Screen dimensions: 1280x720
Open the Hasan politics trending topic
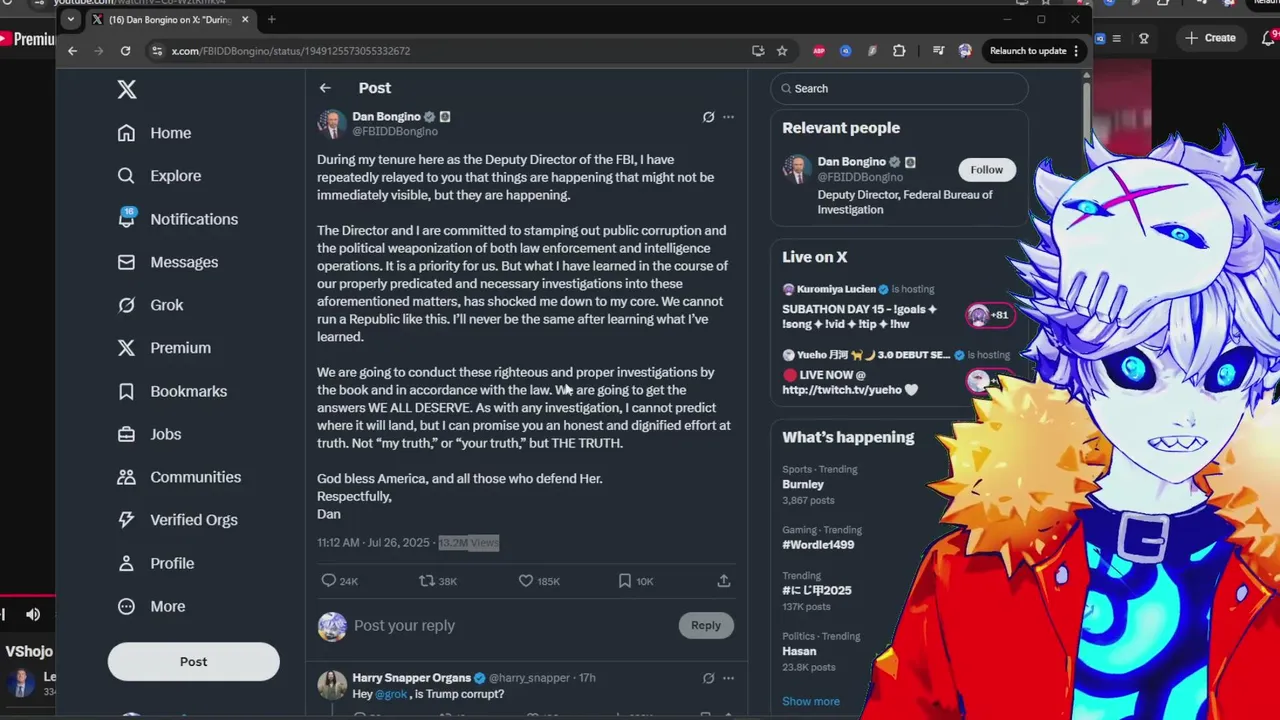(799, 652)
